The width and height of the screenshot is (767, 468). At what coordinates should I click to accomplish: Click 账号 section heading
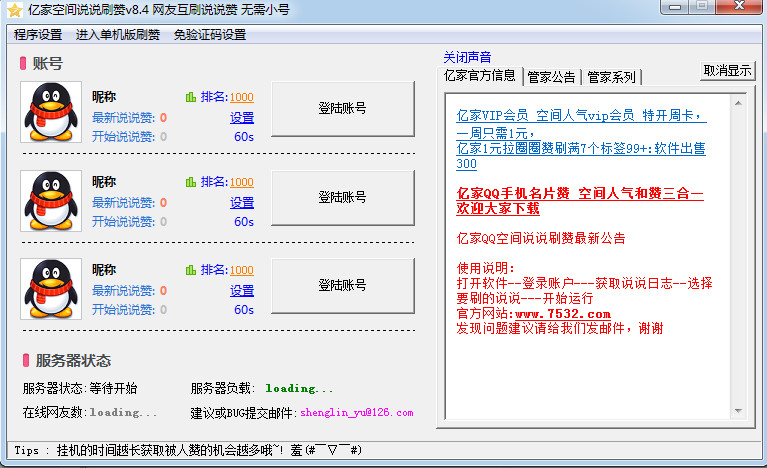point(47,64)
